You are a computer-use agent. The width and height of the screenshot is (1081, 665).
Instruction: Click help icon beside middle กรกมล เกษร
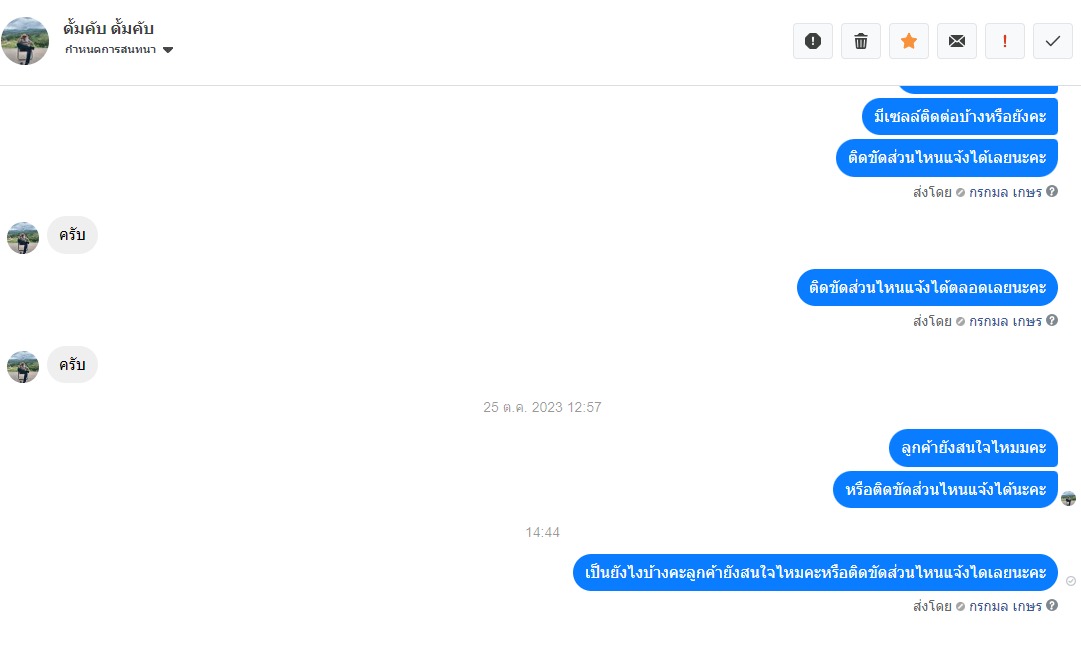tap(1052, 320)
